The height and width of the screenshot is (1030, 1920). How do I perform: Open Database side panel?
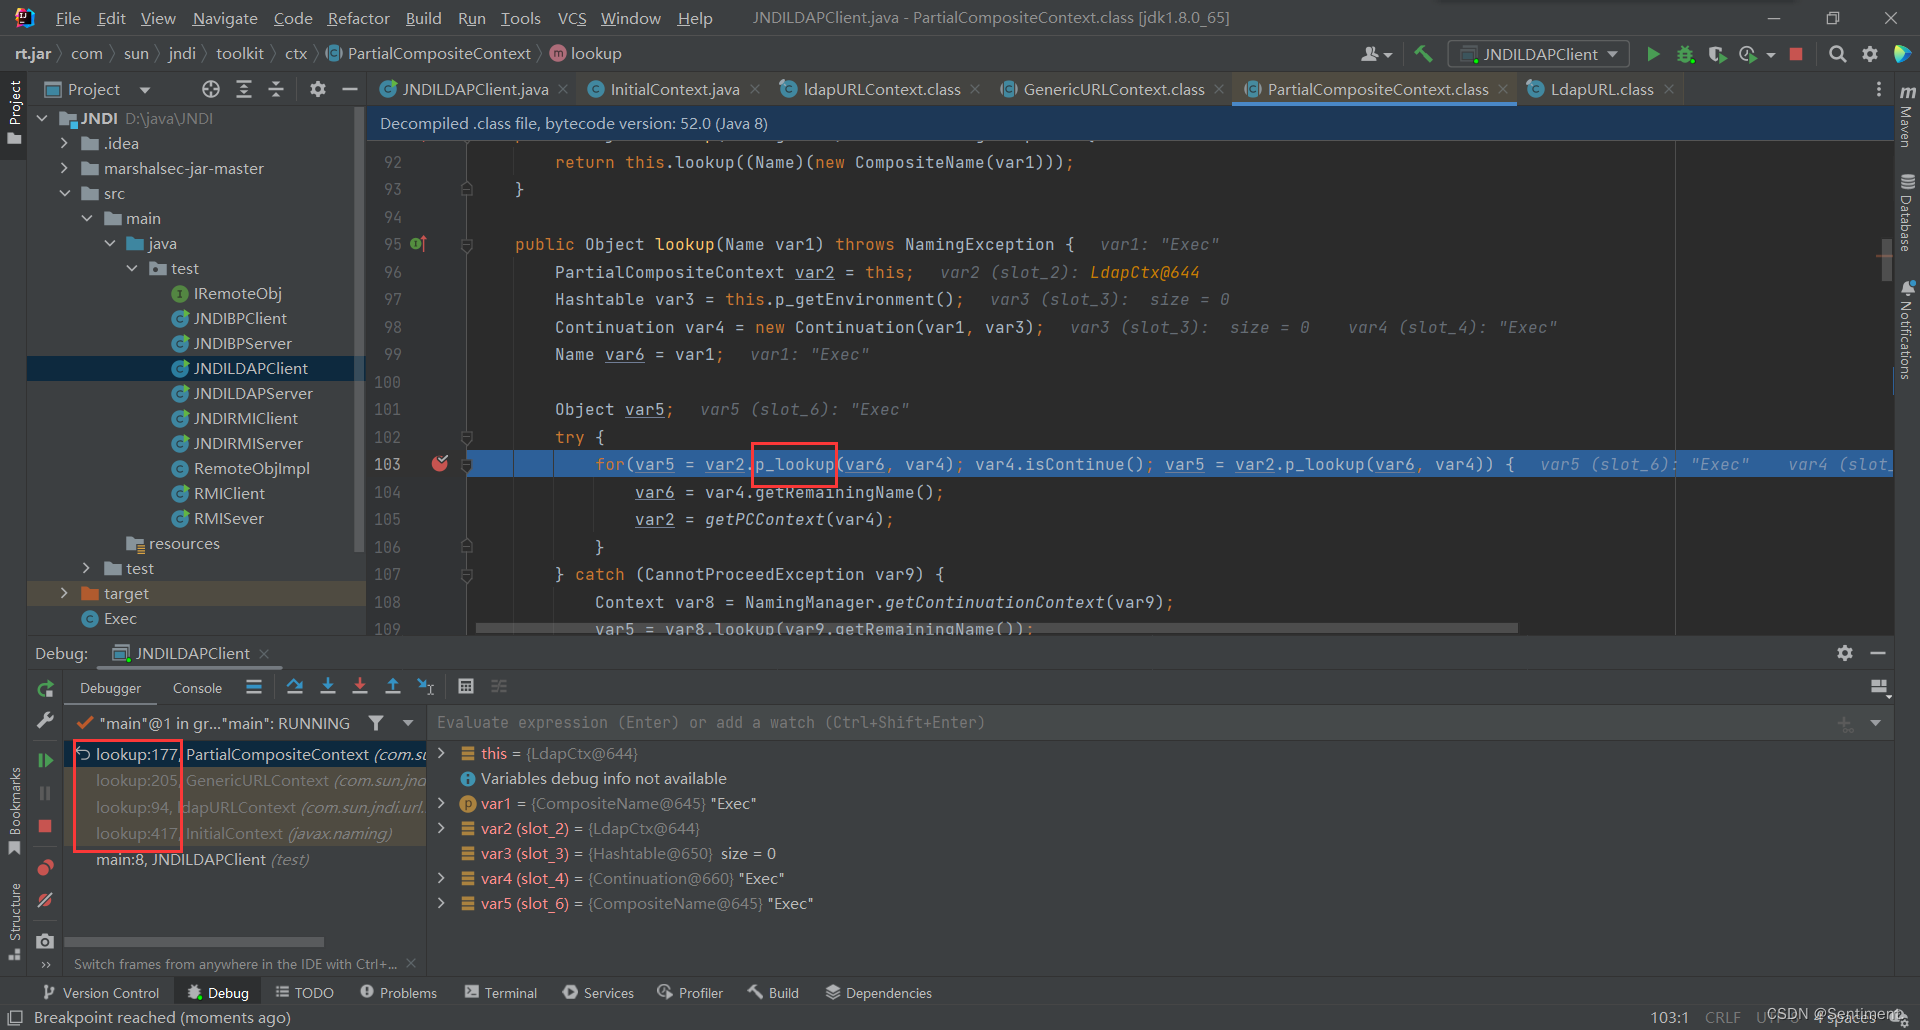(1907, 212)
